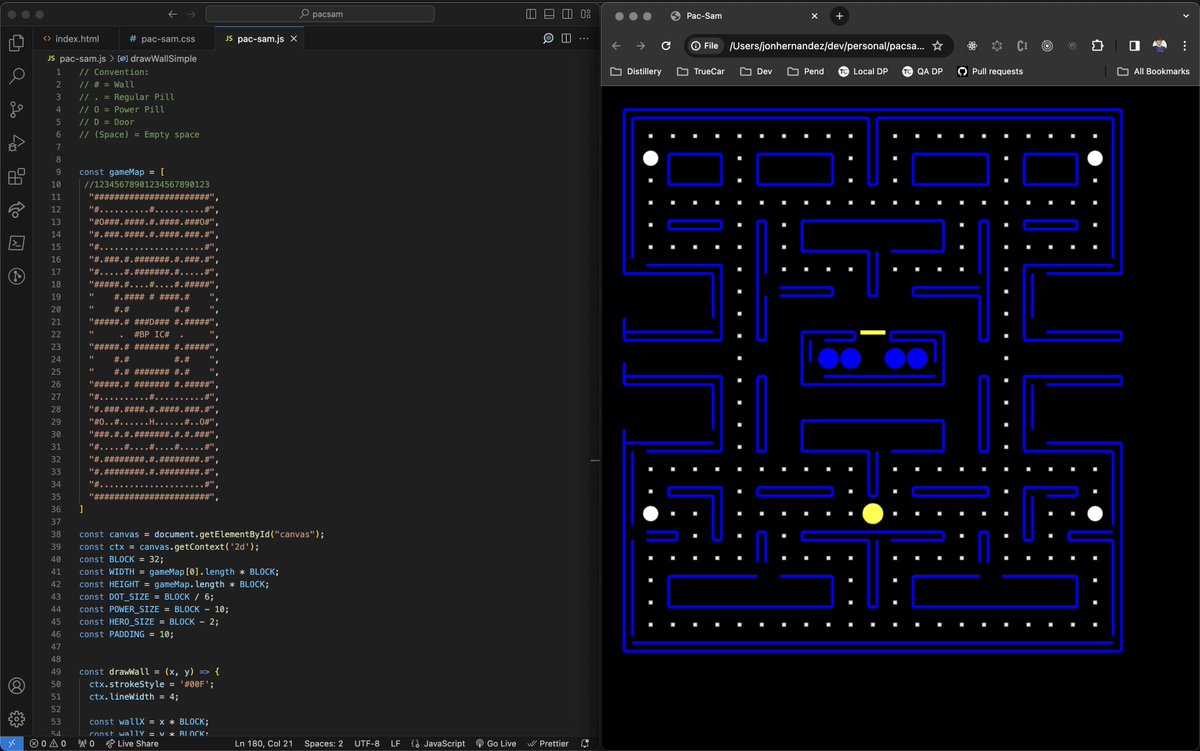This screenshot has height=751, width=1200.
Task: Toggle the bottom Panel in VS Code
Action: tap(548, 15)
